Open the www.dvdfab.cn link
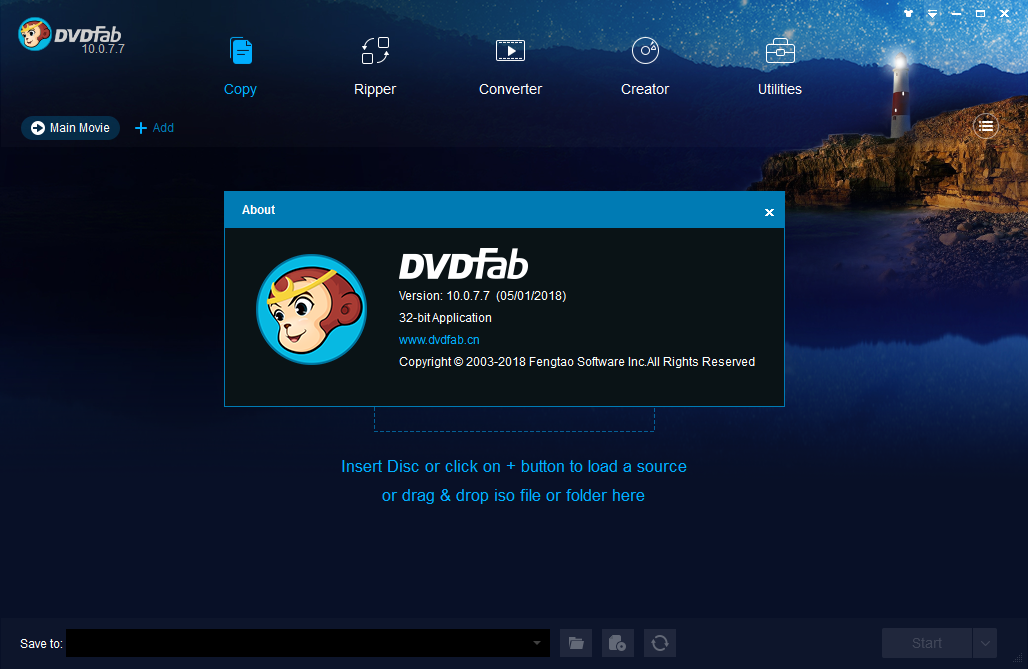The height and width of the screenshot is (669, 1028). click(439, 340)
